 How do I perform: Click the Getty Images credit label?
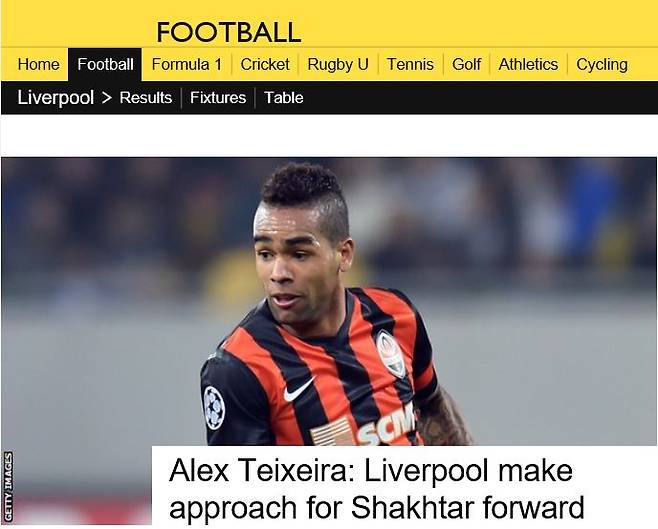(8, 487)
